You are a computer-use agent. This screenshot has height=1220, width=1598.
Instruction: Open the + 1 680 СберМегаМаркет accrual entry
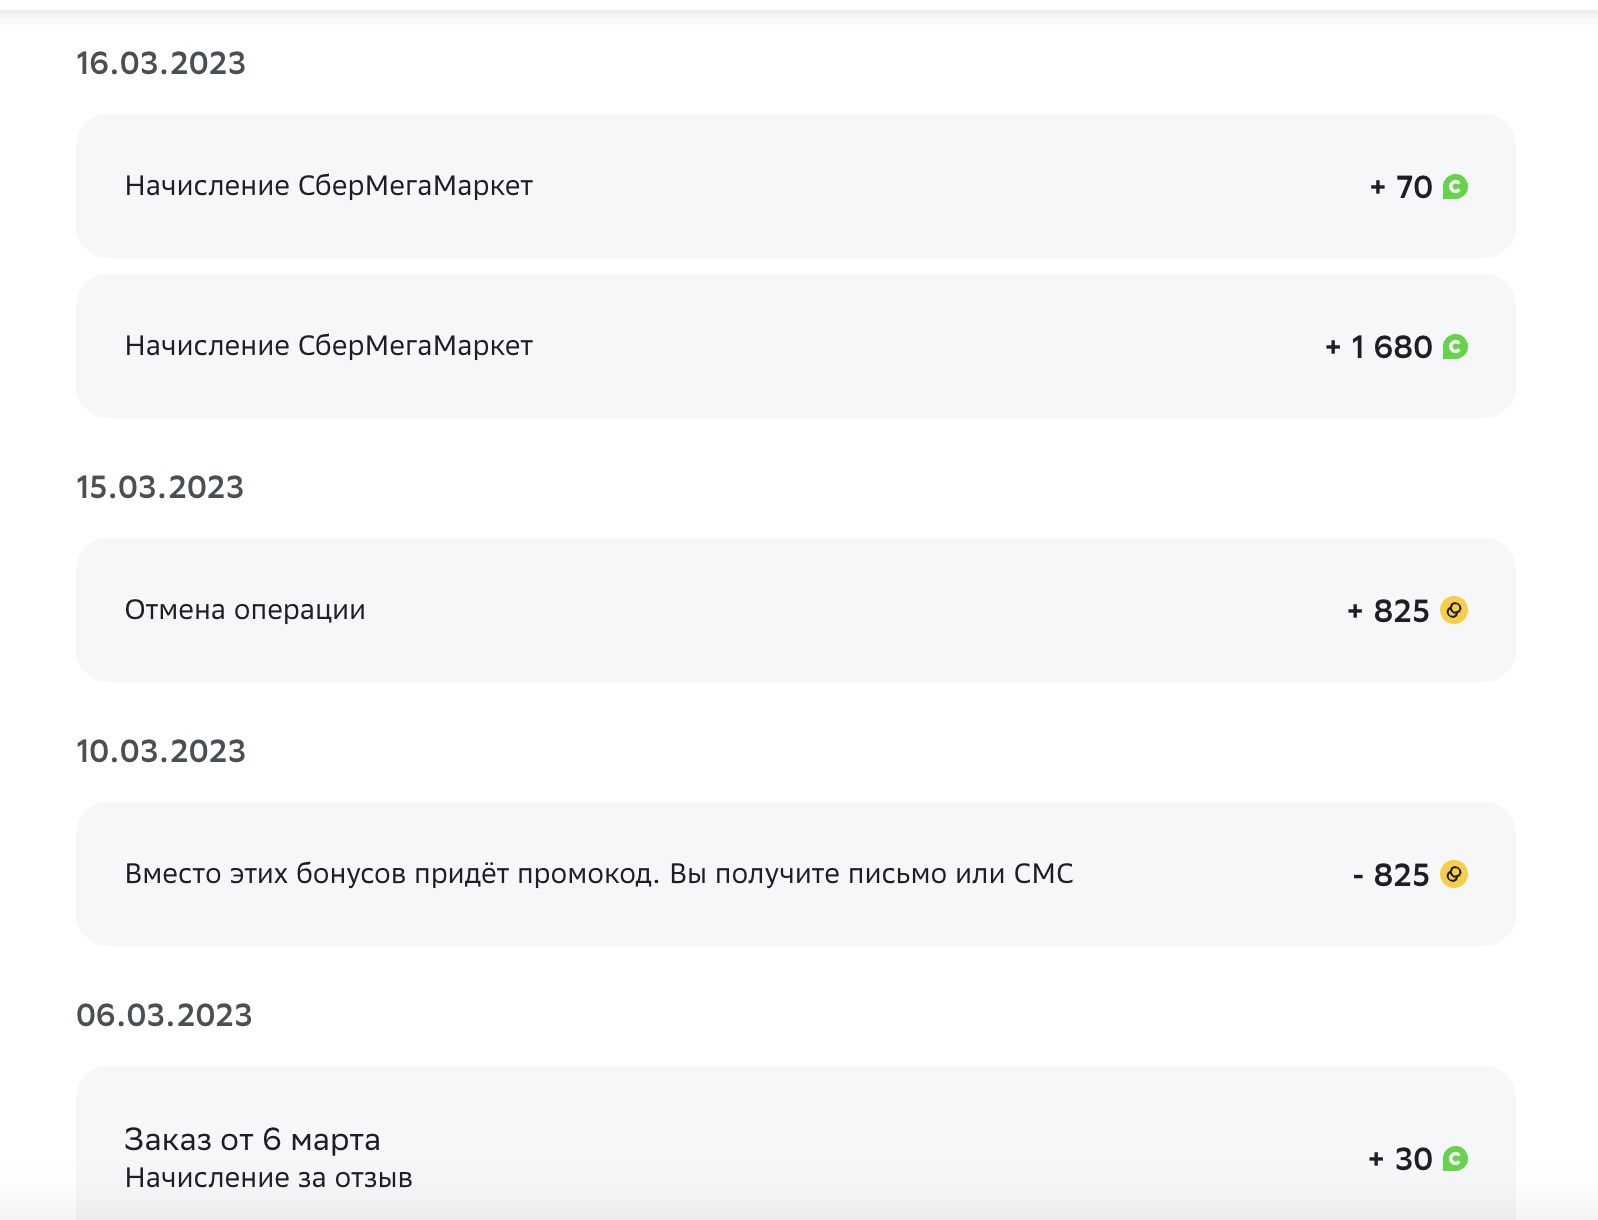tap(796, 346)
